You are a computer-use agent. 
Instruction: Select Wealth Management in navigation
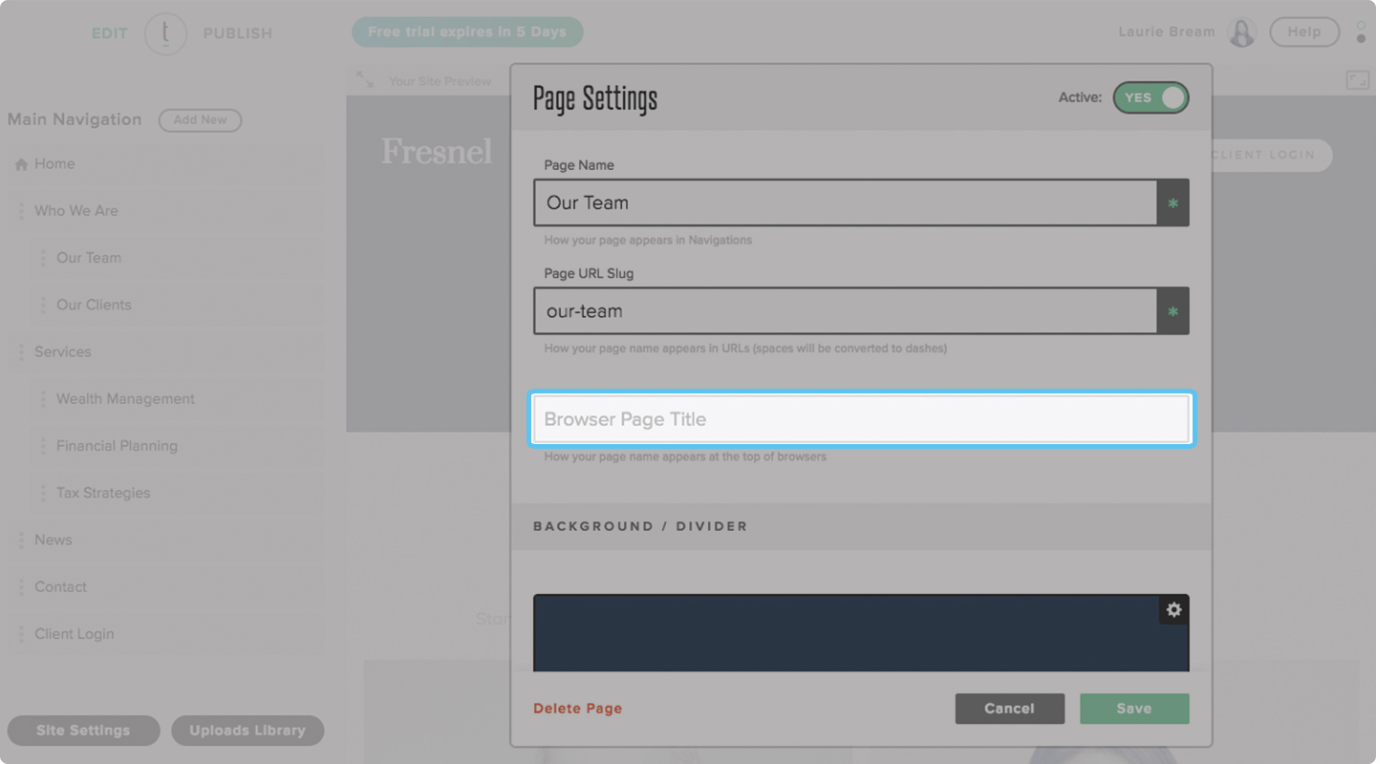pos(125,399)
